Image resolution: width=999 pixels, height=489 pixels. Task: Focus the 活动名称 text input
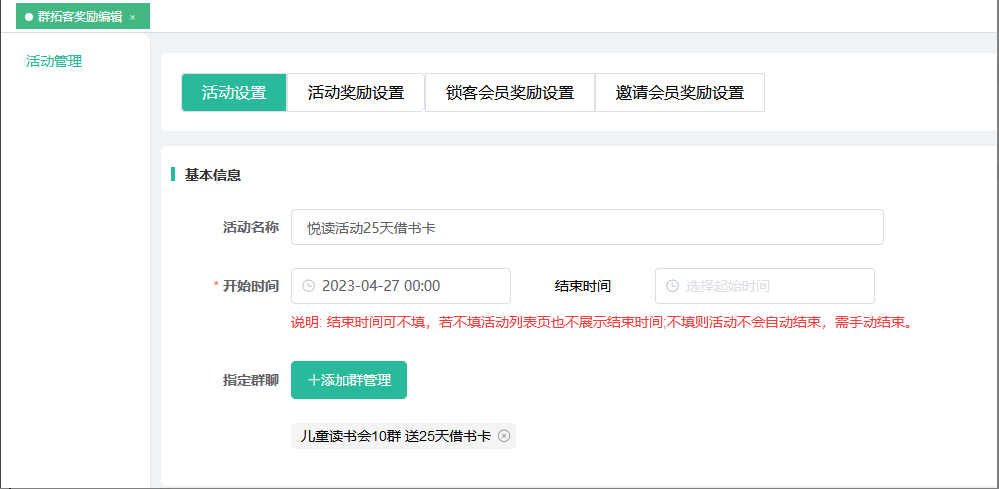(x=587, y=227)
